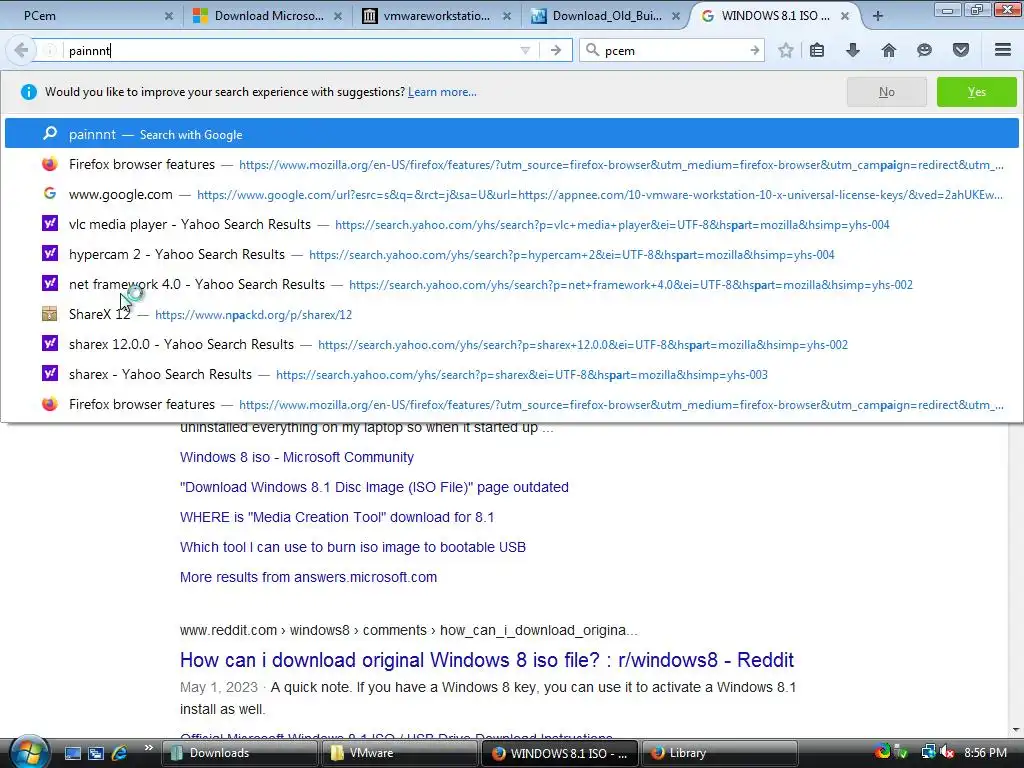
Task: Expand the quick launch chevron
Action: pos(148,748)
